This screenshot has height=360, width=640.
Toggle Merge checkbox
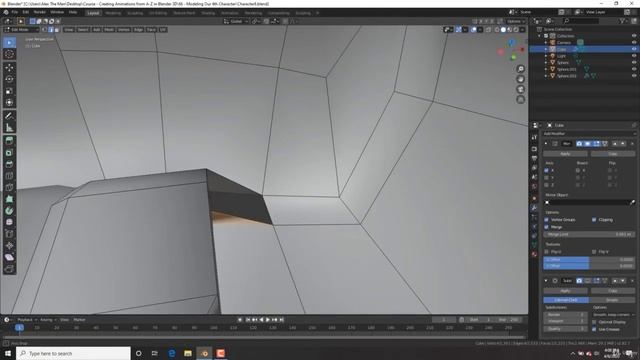tap(547, 227)
